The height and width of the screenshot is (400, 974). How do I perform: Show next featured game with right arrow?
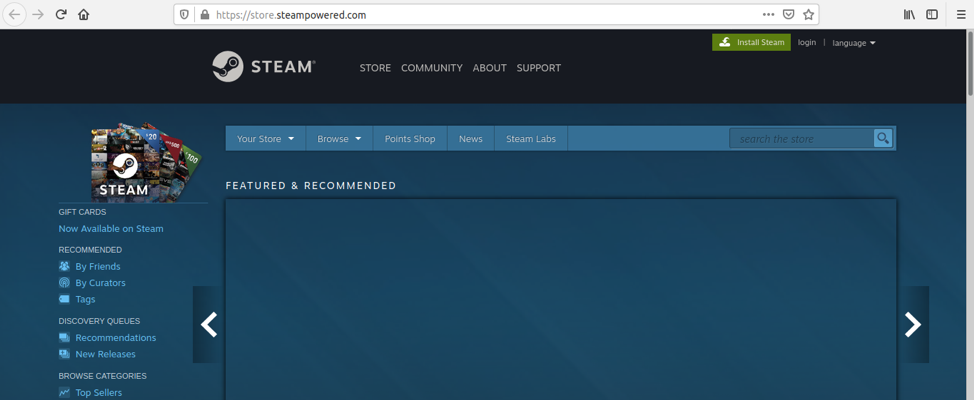tap(912, 324)
